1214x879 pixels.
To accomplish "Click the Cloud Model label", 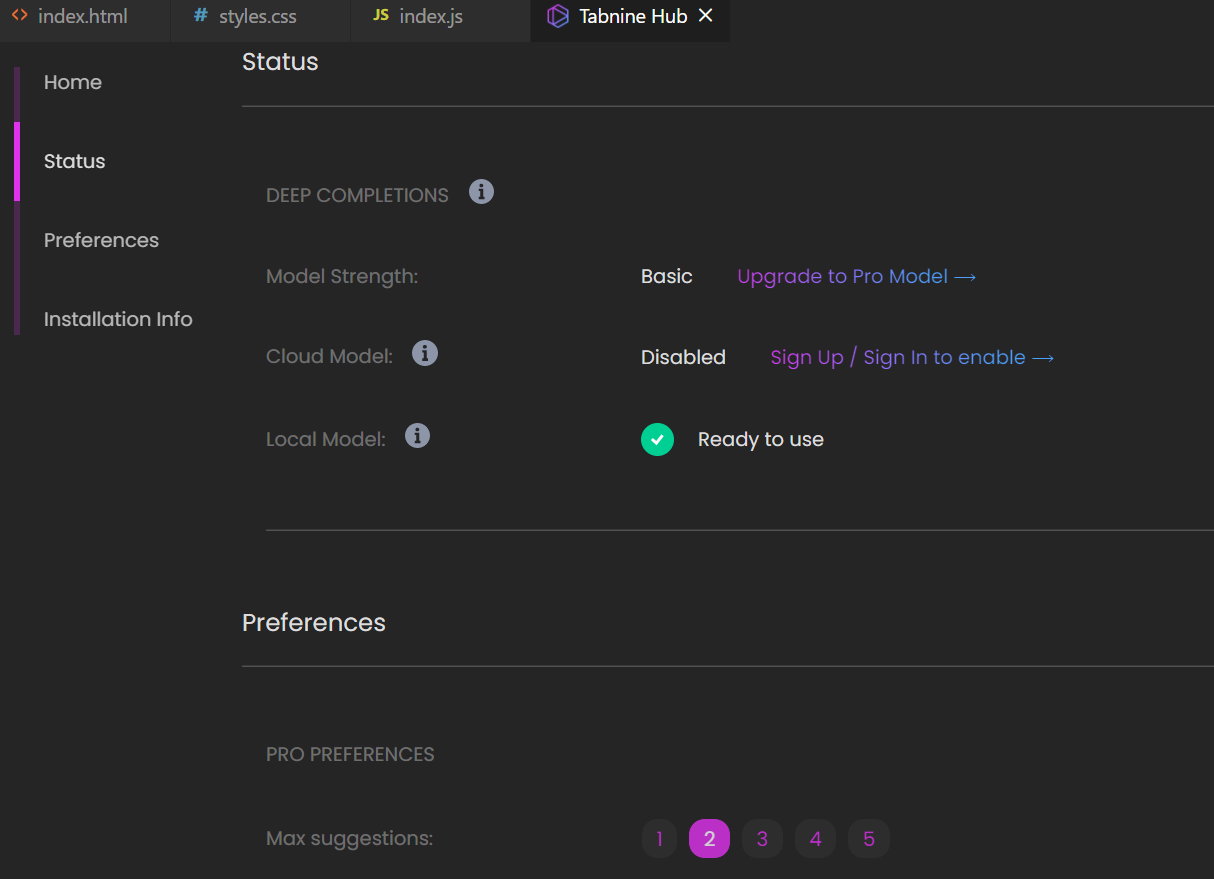I will [329, 356].
